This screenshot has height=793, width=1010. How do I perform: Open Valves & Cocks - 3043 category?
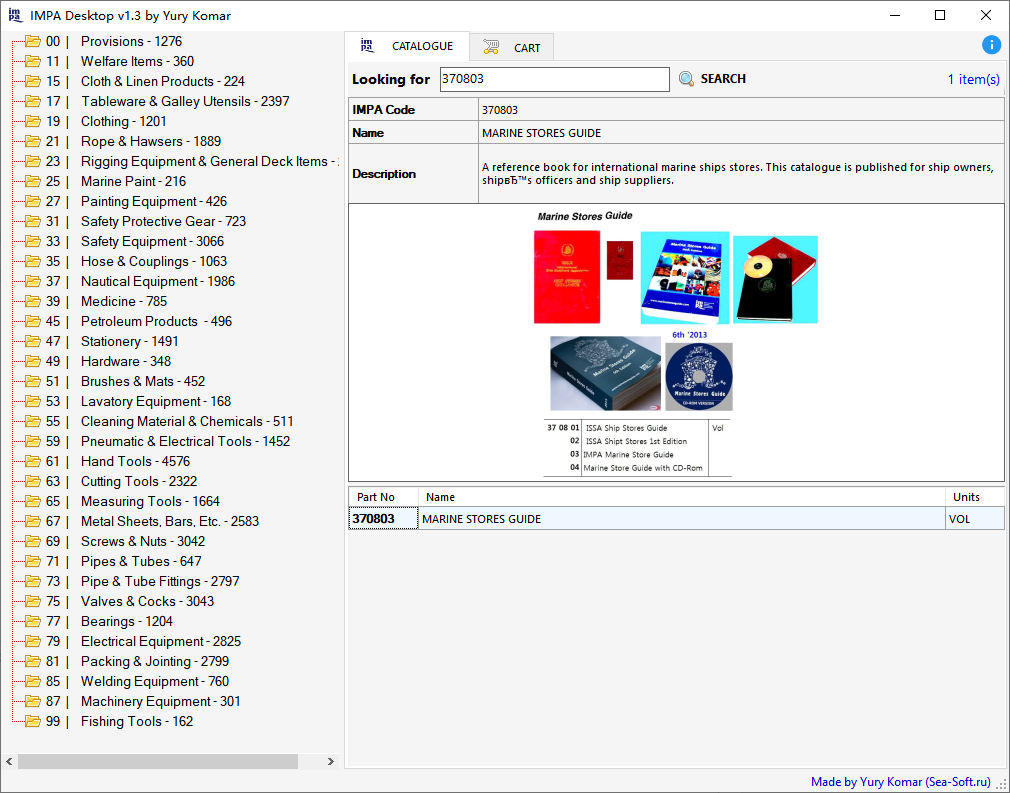(x=148, y=600)
